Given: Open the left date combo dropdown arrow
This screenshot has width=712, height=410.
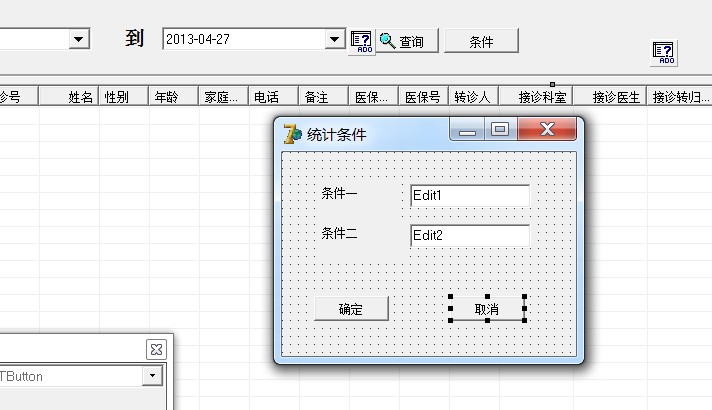Looking at the screenshot, I should pos(79,39).
